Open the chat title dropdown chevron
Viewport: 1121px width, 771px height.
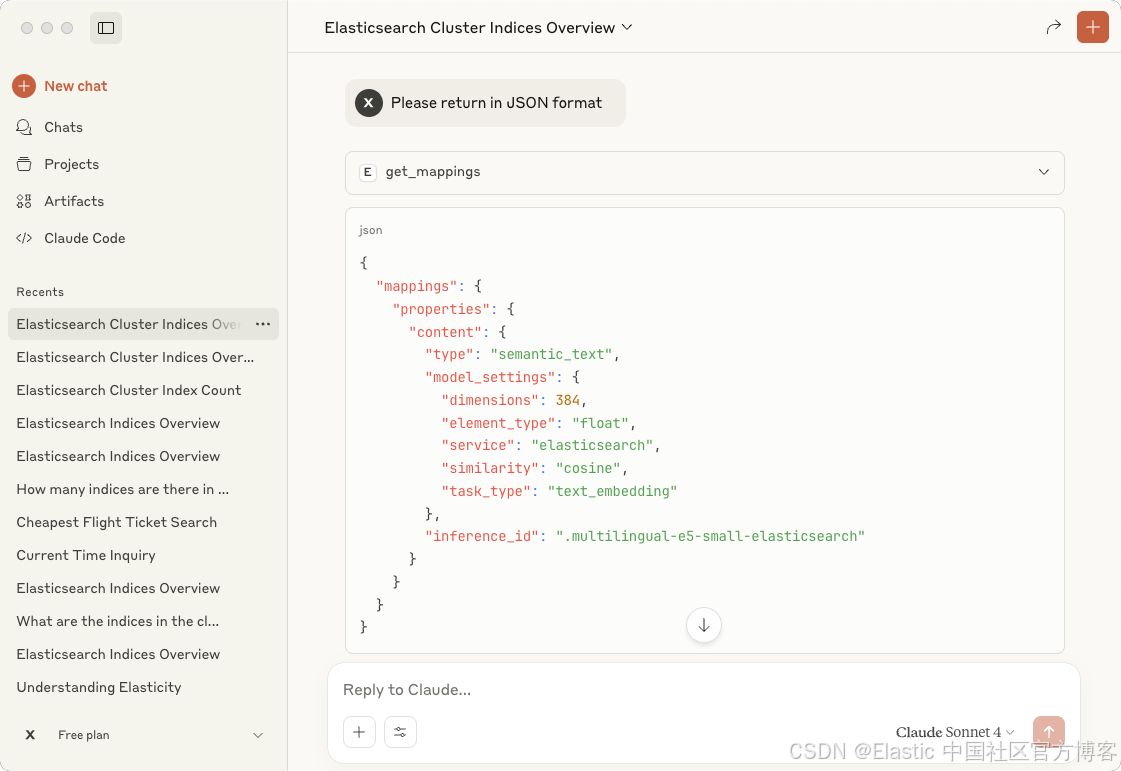(x=627, y=27)
